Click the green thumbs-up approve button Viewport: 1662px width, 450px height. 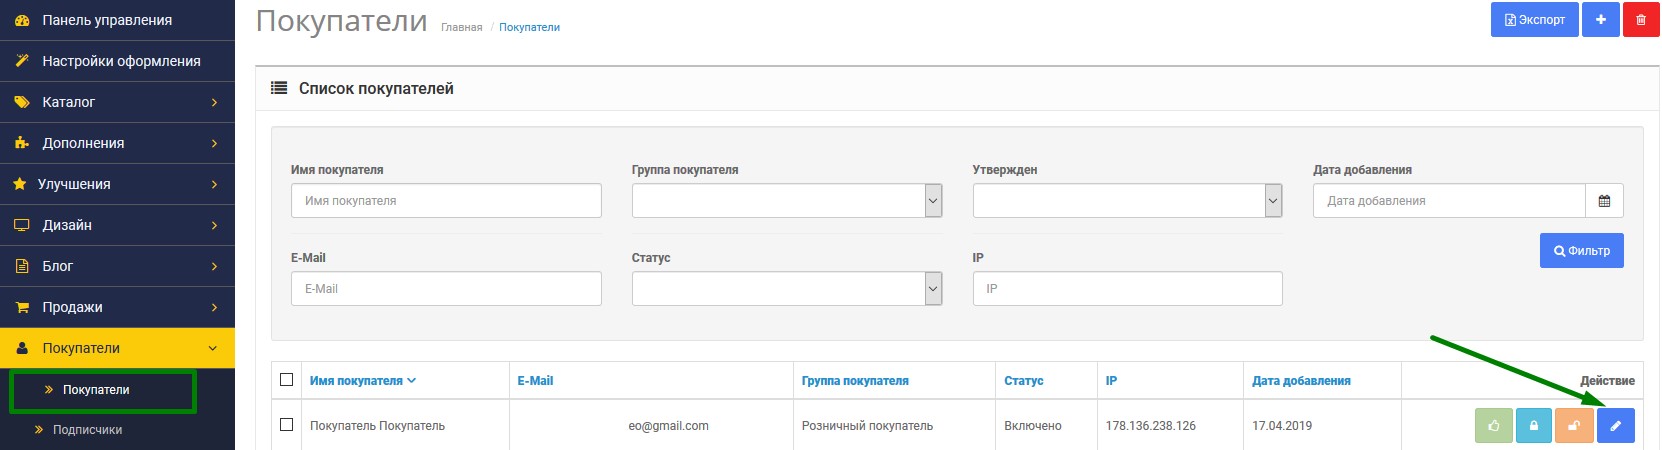1493,426
